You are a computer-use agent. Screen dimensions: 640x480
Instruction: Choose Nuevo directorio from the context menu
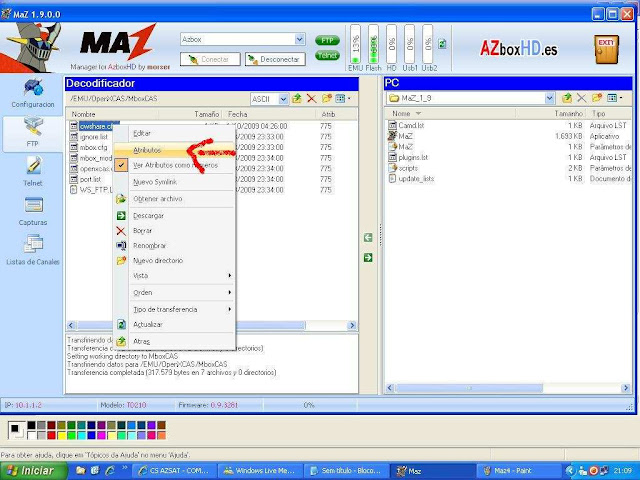pos(174,260)
